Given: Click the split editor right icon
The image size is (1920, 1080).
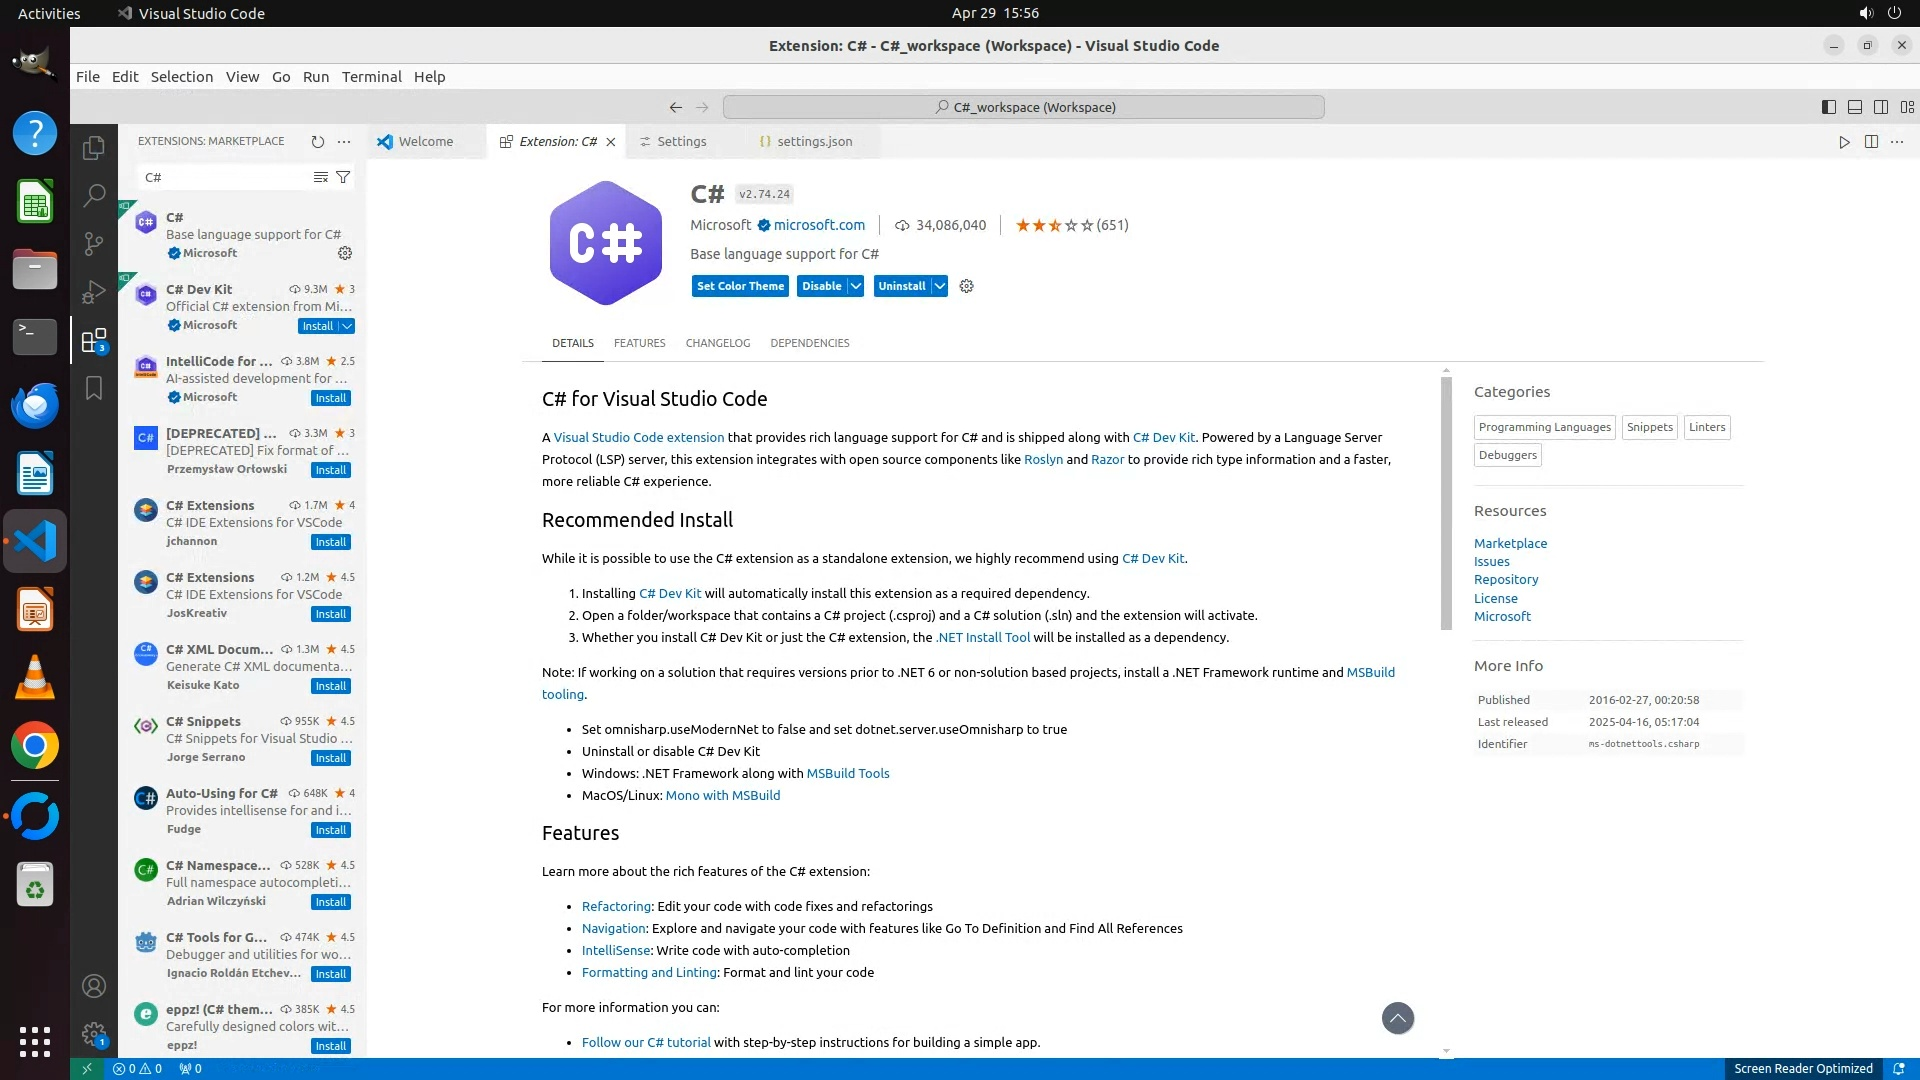Looking at the screenshot, I should coord(1871,142).
